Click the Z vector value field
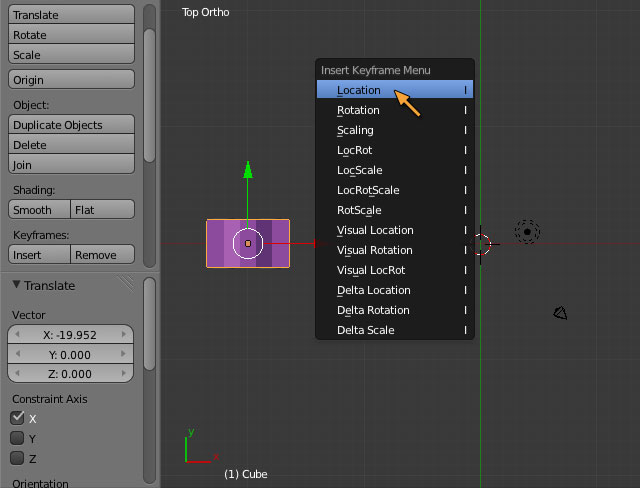The image size is (640, 488). click(70, 374)
